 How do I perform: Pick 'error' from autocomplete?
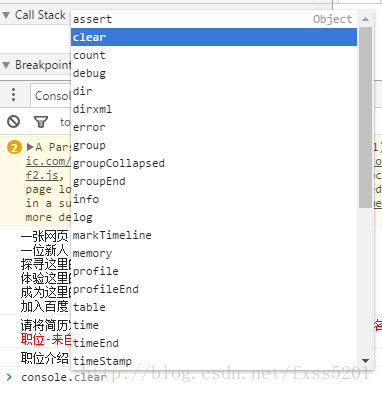(x=214, y=127)
